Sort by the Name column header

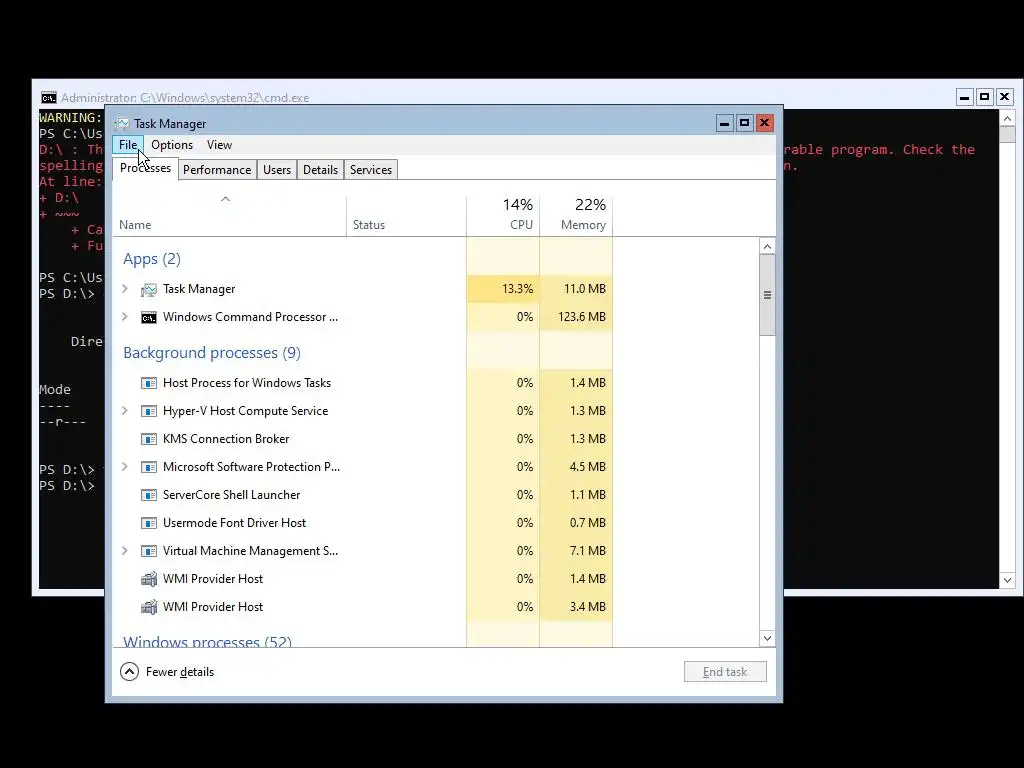(x=229, y=216)
